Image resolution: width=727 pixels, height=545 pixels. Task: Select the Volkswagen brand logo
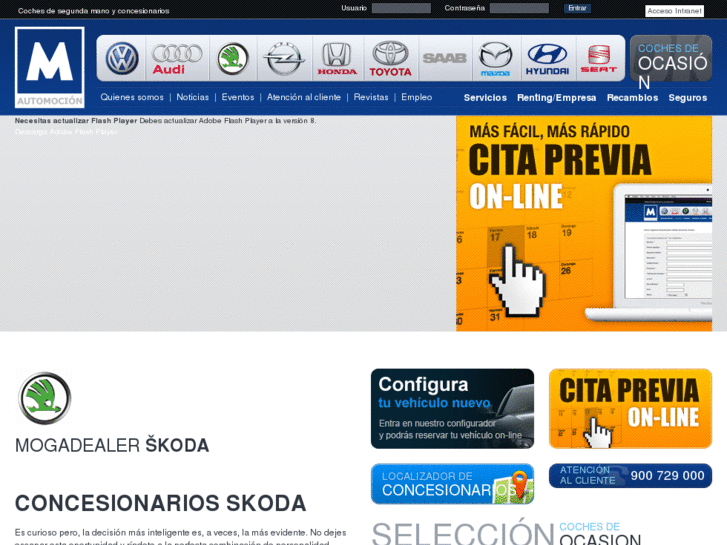coord(122,58)
